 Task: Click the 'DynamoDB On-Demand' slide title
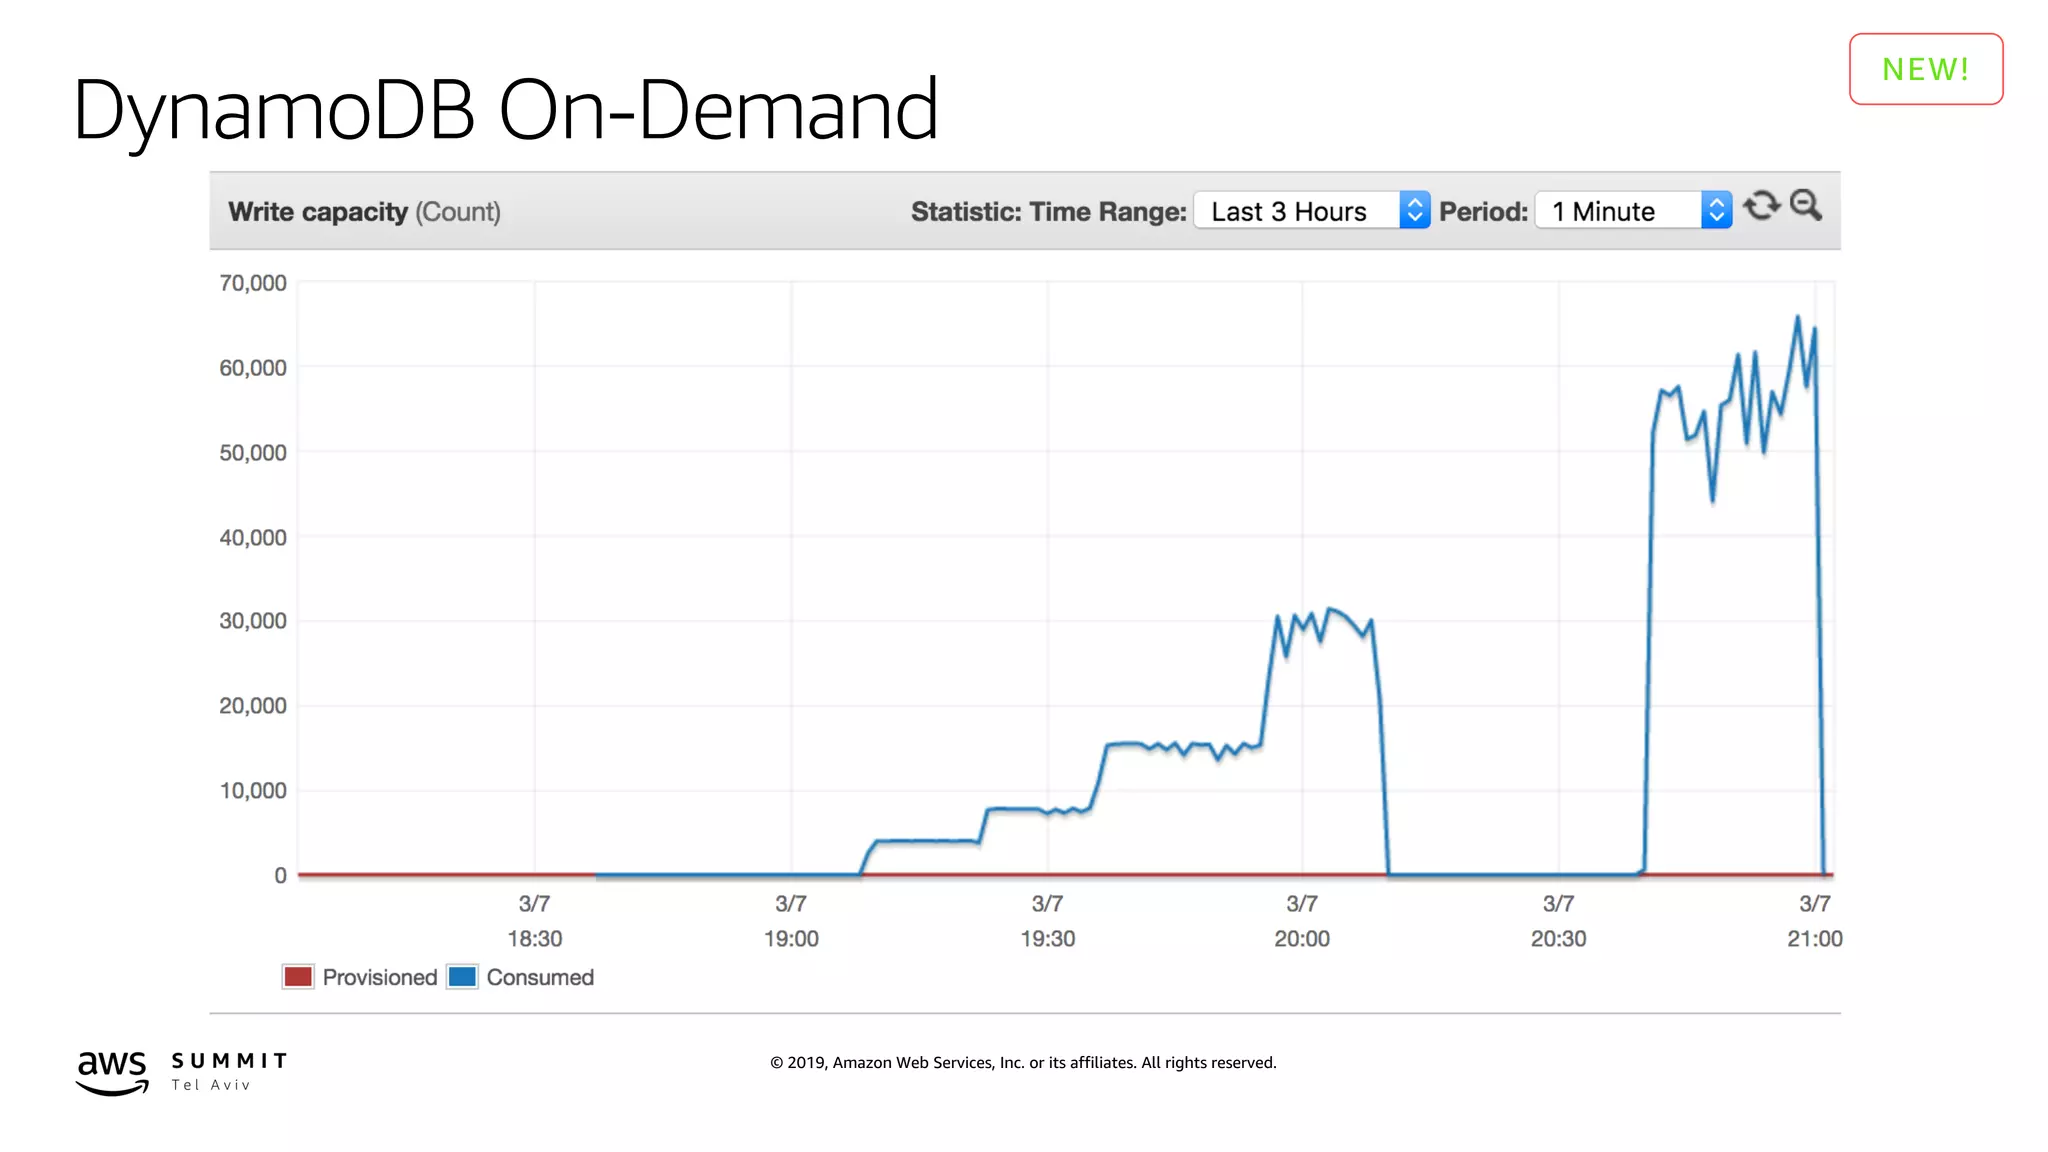pos(506,110)
